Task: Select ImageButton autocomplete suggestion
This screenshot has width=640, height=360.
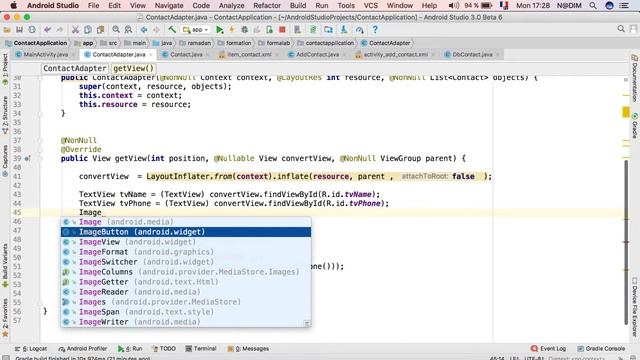Action: pos(186,232)
